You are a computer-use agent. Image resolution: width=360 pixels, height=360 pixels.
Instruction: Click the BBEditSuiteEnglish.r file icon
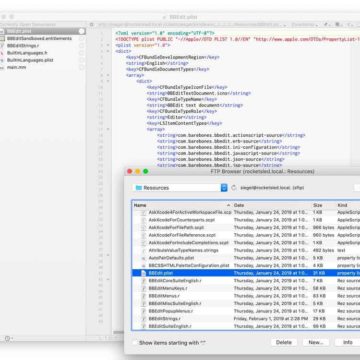tap(143, 326)
